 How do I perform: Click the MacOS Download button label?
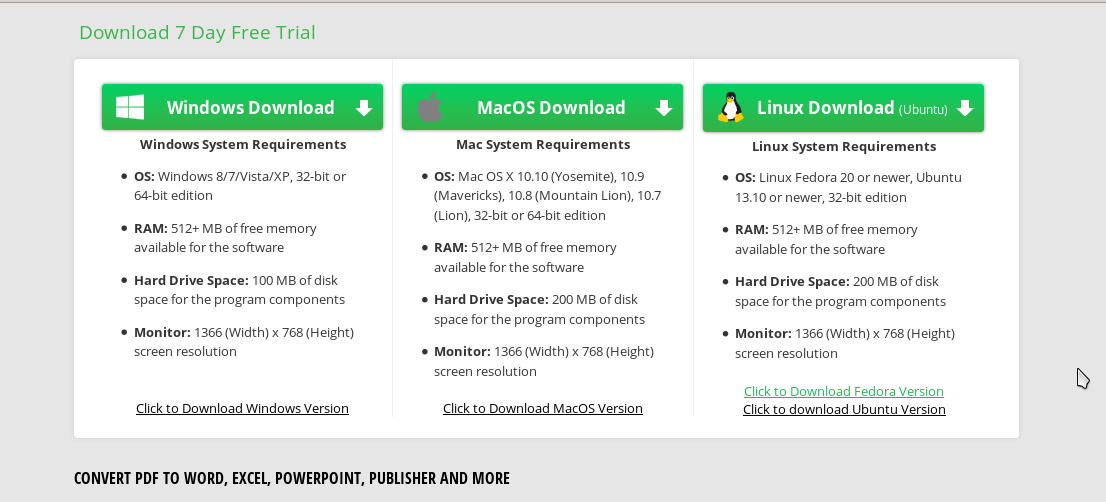tap(551, 107)
